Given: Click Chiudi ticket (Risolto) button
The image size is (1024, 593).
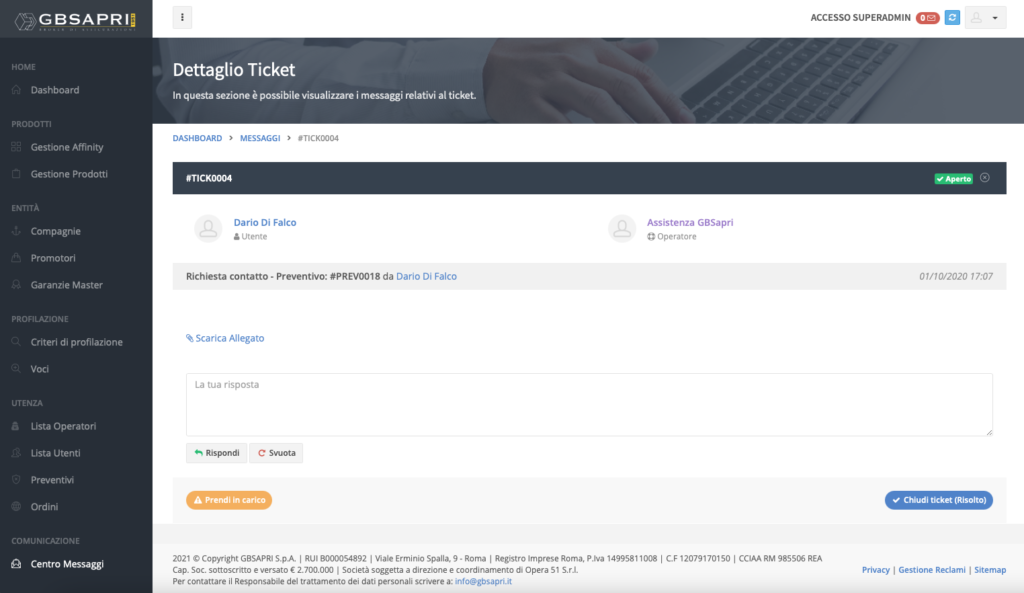Looking at the screenshot, I should (x=938, y=500).
